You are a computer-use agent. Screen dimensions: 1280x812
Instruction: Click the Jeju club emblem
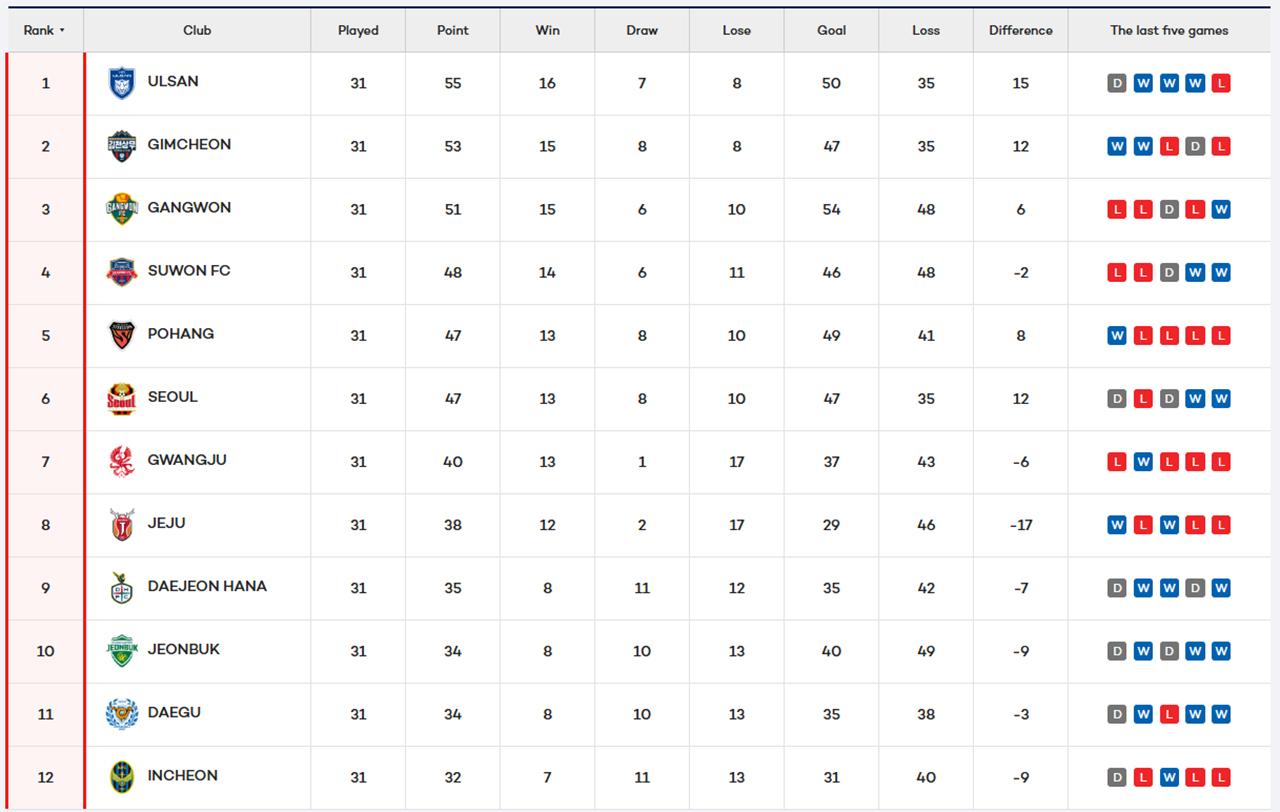(122, 524)
